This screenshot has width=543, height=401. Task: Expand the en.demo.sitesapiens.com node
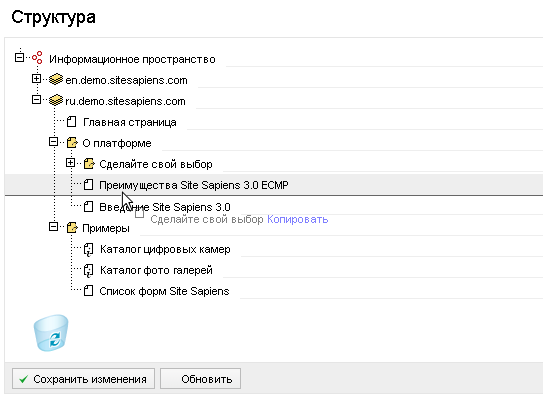coord(36,79)
